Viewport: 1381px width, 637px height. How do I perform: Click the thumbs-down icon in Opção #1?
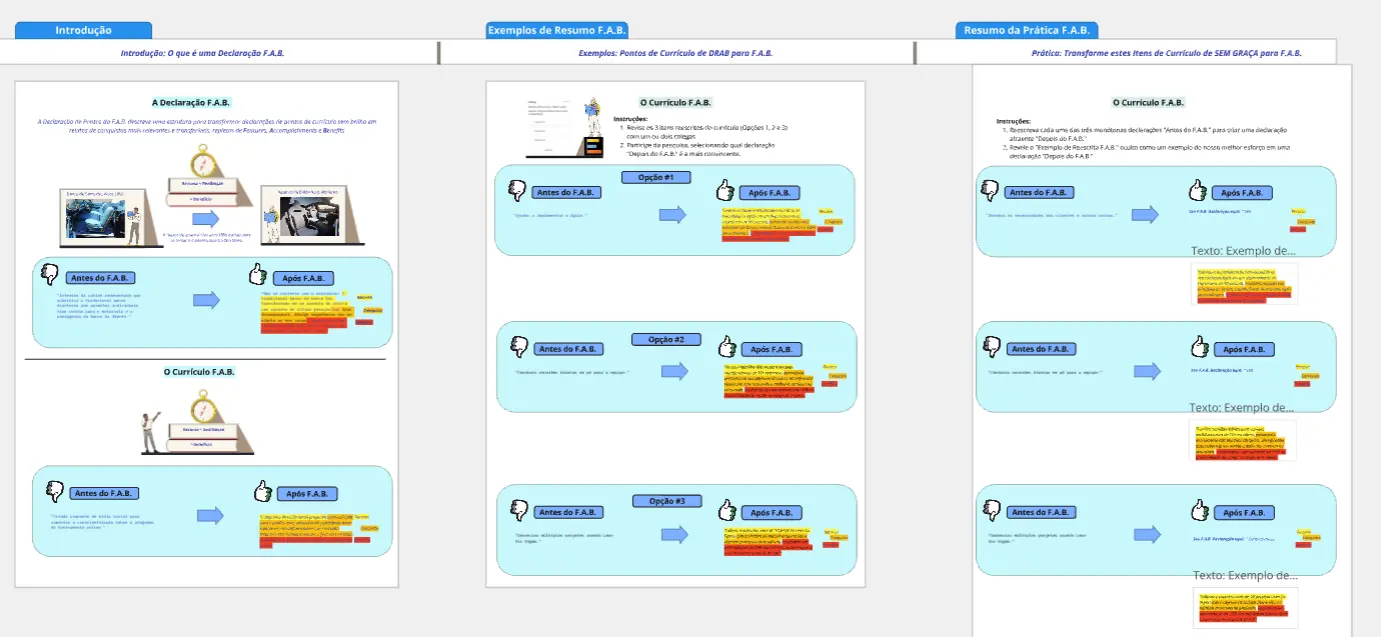click(517, 190)
